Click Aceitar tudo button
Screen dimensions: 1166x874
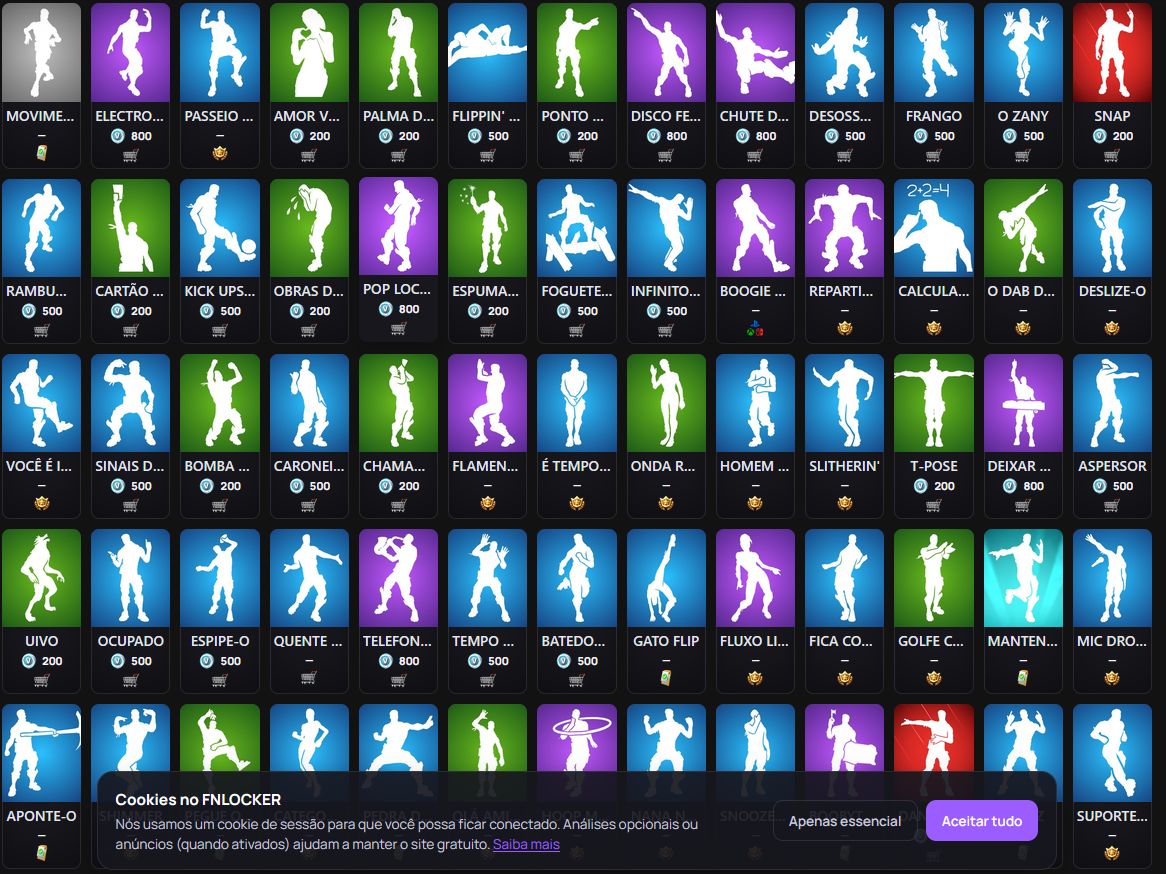pos(982,820)
